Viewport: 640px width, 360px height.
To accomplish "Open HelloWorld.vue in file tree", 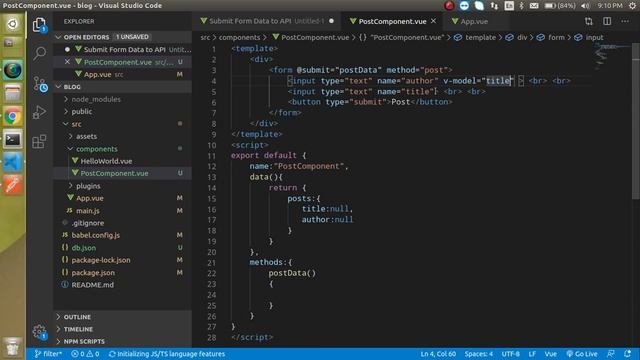I will pos(106,161).
